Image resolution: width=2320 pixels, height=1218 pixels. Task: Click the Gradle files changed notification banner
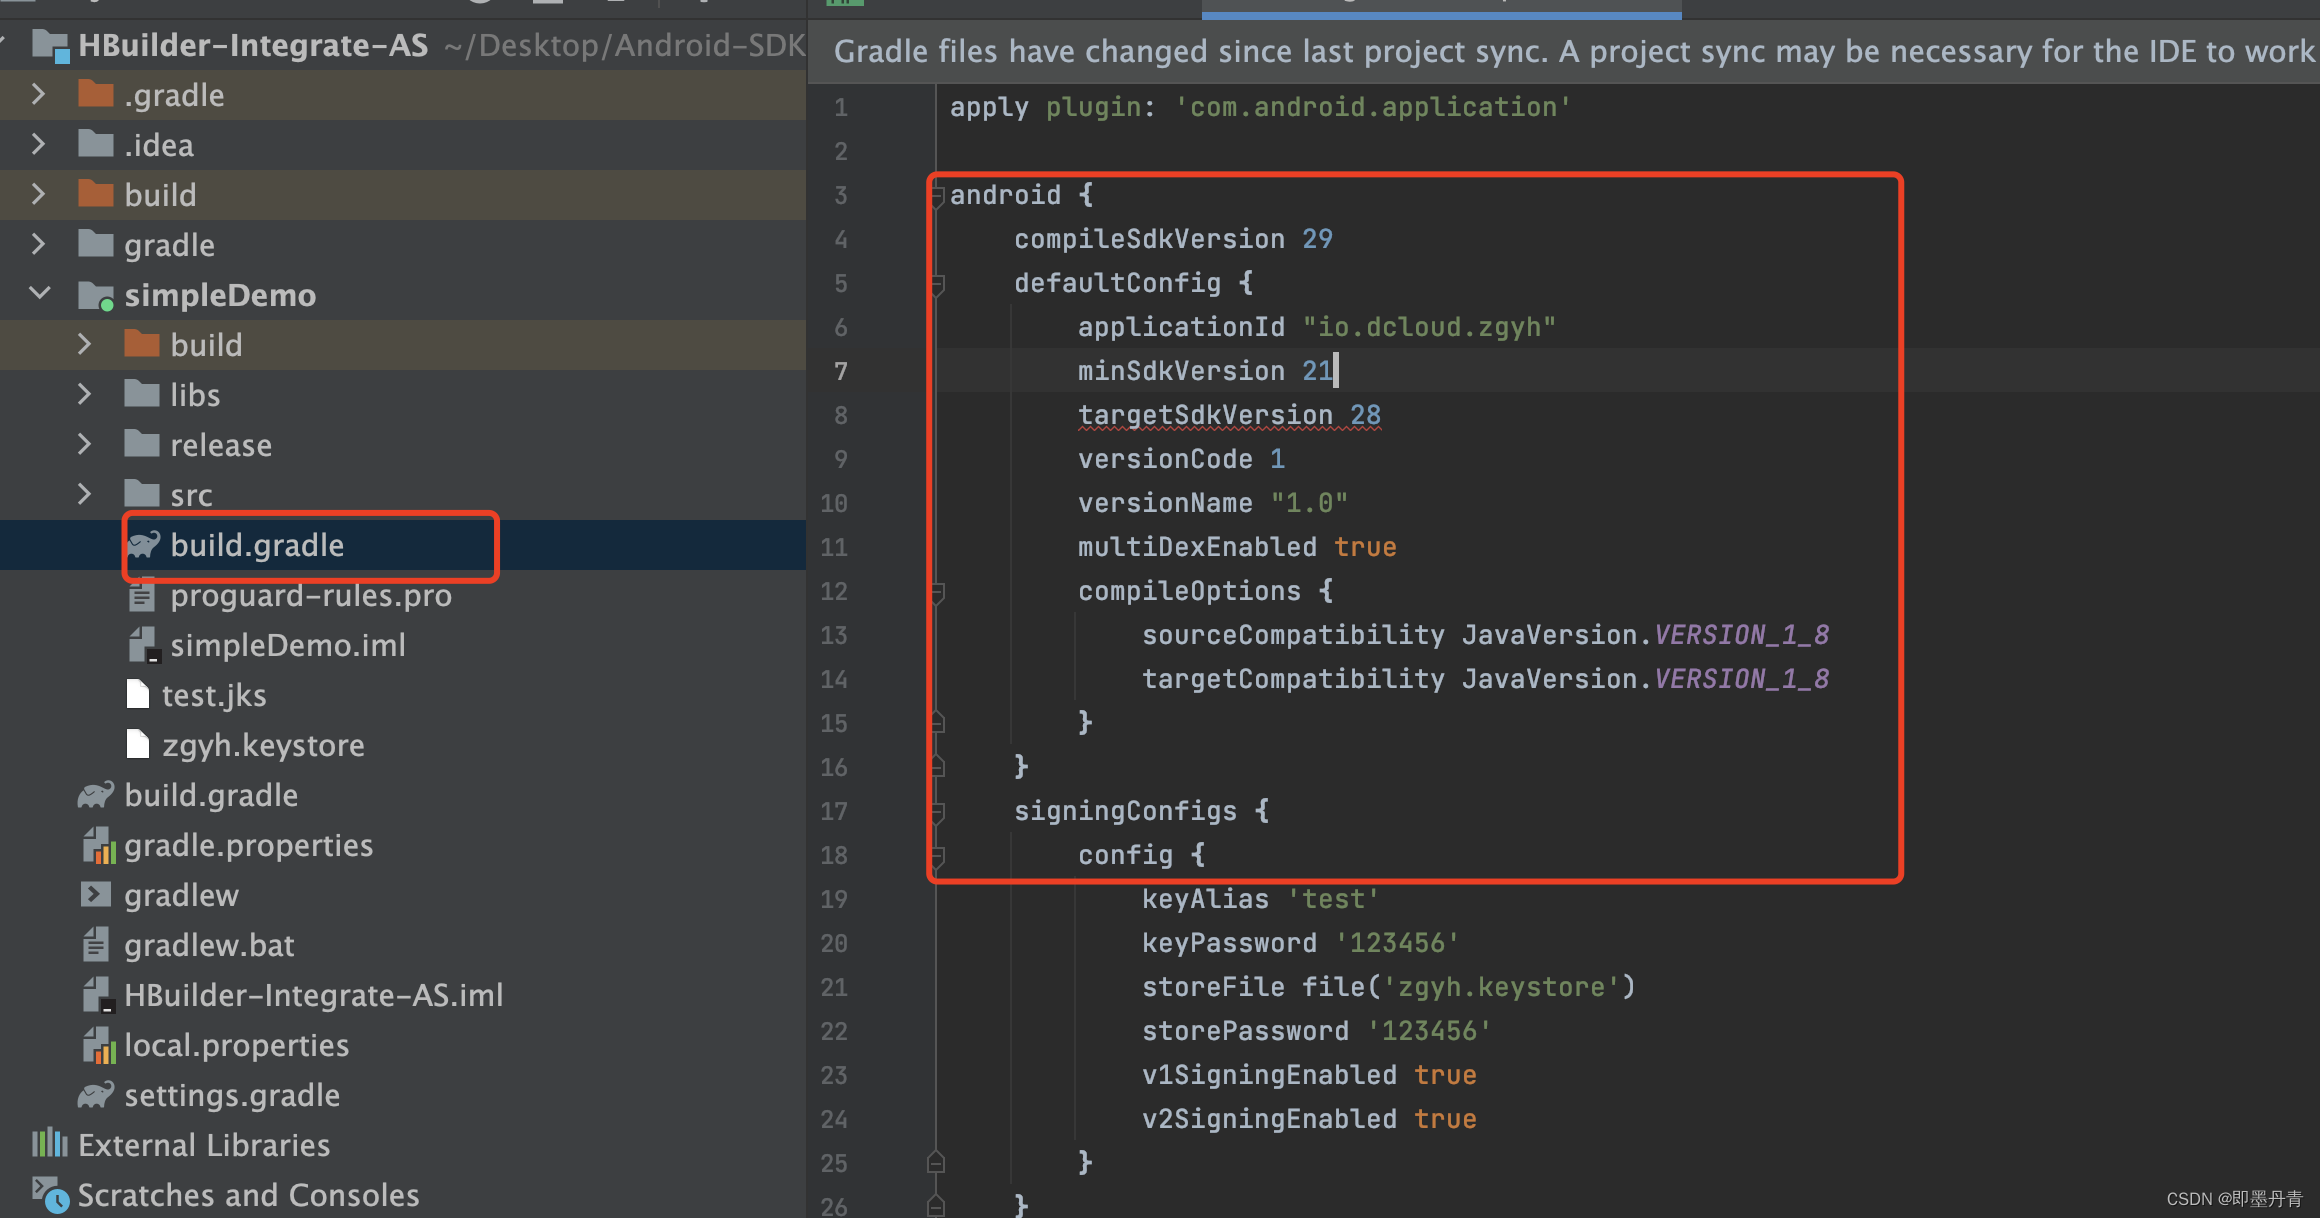click(x=1563, y=51)
